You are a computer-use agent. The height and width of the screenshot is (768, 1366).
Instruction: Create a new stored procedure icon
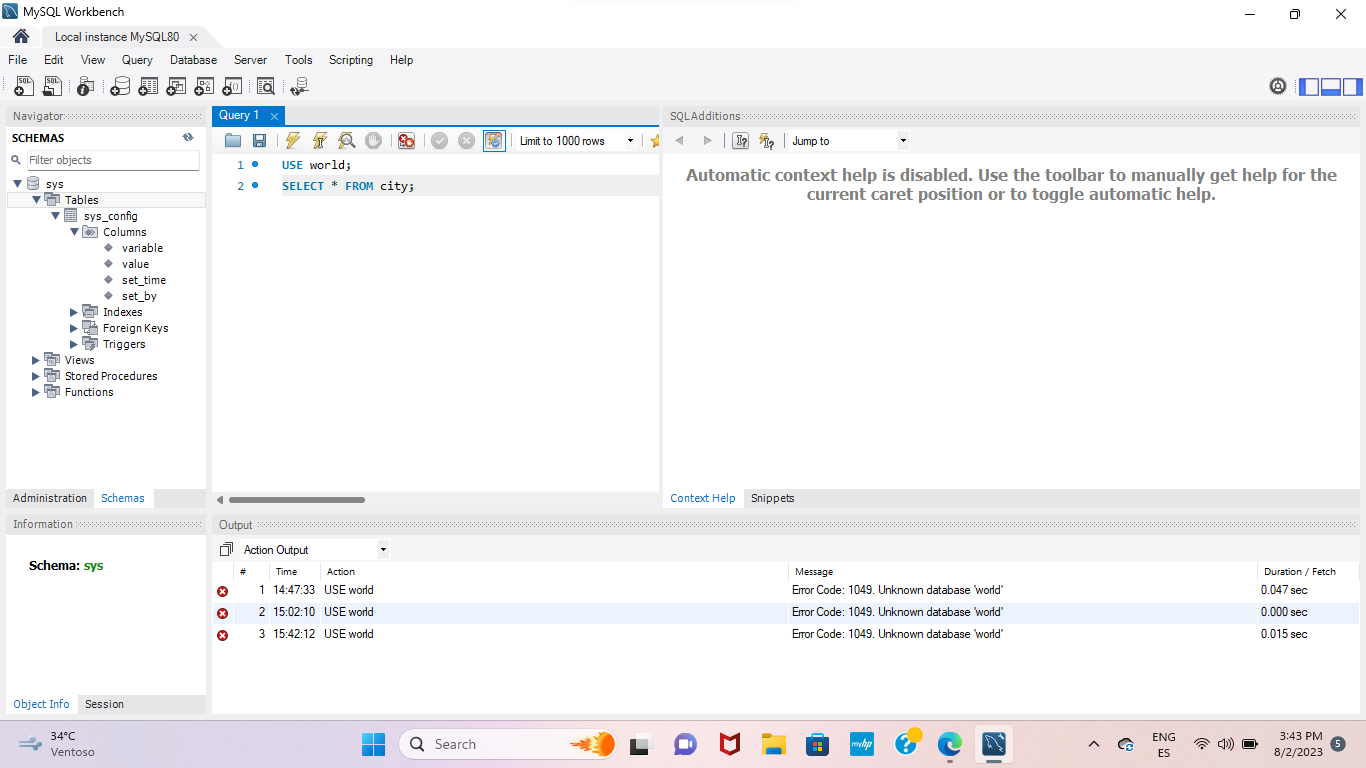pyautogui.click(x=204, y=87)
